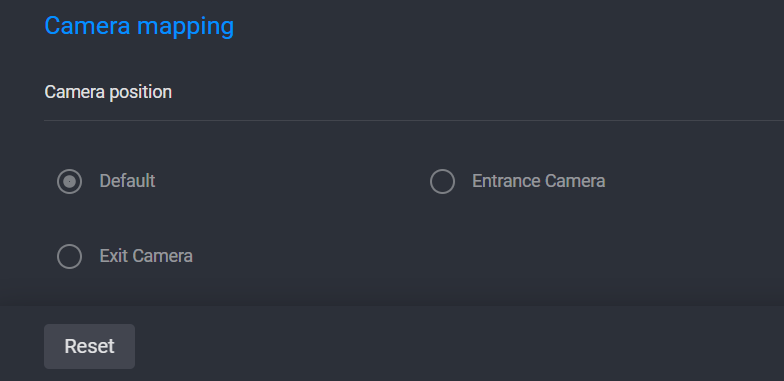Image resolution: width=784 pixels, height=381 pixels.
Task: Reset camera mapping settings
Action: coord(90,346)
